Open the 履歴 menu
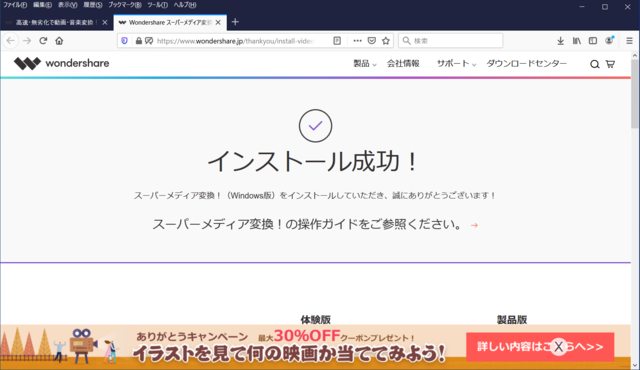Image resolution: width=640 pixels, height=370 pixels. pyautogui.click(x=93, y=5)
